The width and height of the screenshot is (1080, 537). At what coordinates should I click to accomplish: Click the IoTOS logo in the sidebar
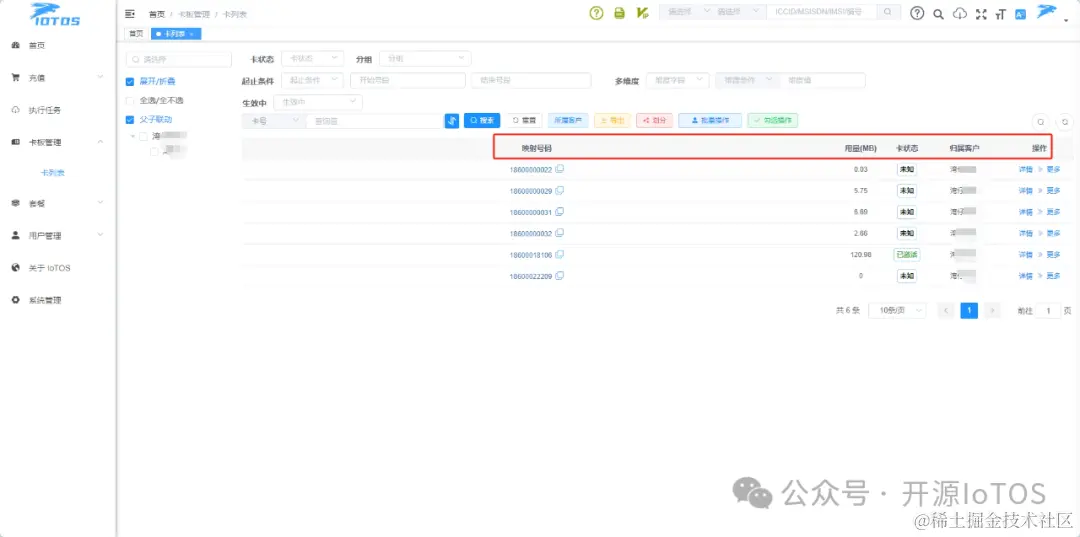[x=55, y=14]
